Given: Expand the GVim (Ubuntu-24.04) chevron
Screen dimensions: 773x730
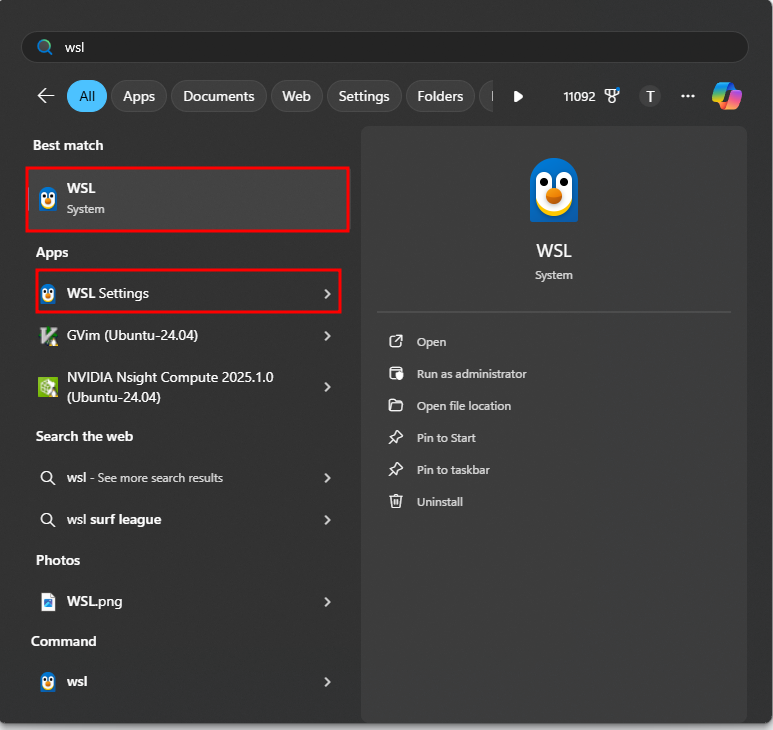Looking at the screenshot, I should pyautogui.click(x=327, y=336).
